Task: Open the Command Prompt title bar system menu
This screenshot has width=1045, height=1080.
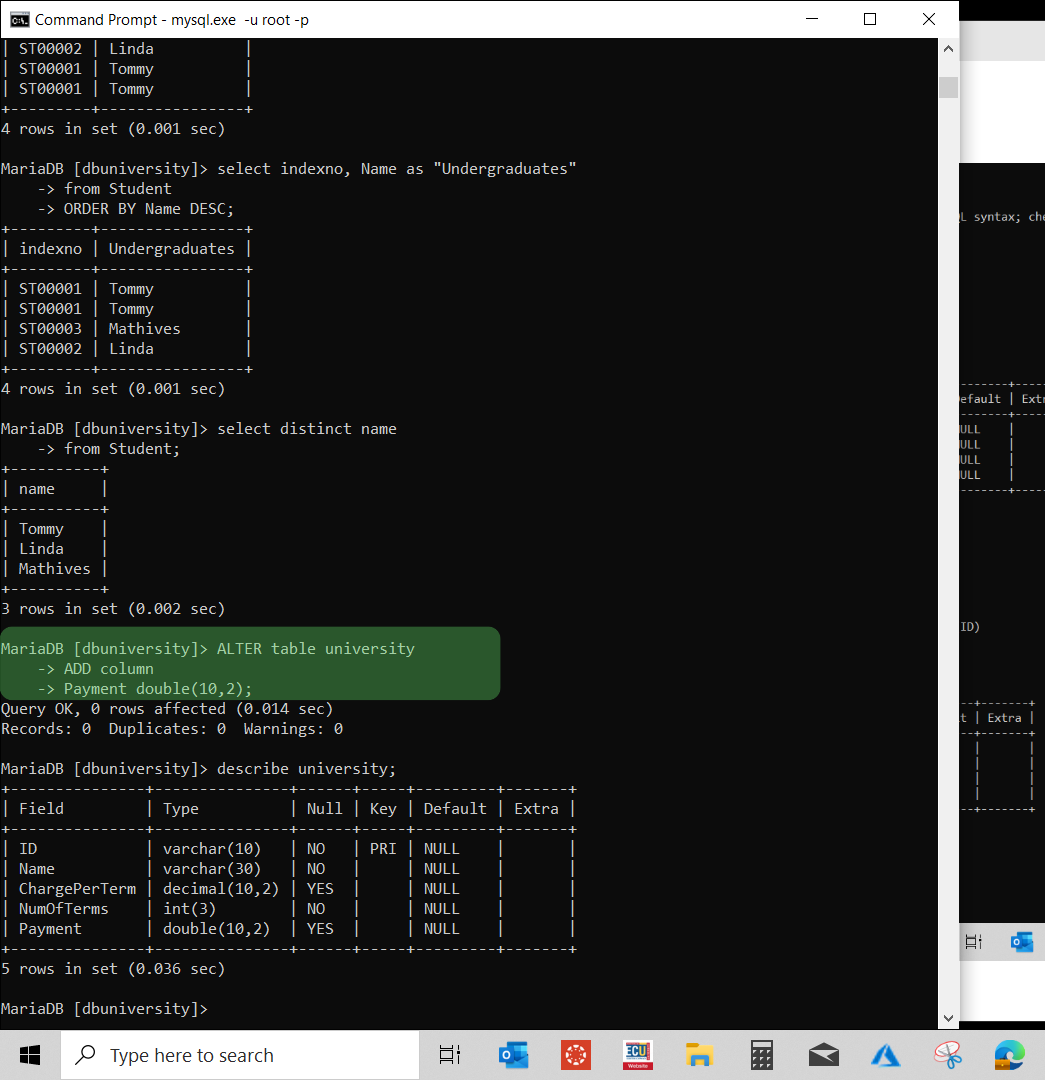Action: tap(18, 19)
